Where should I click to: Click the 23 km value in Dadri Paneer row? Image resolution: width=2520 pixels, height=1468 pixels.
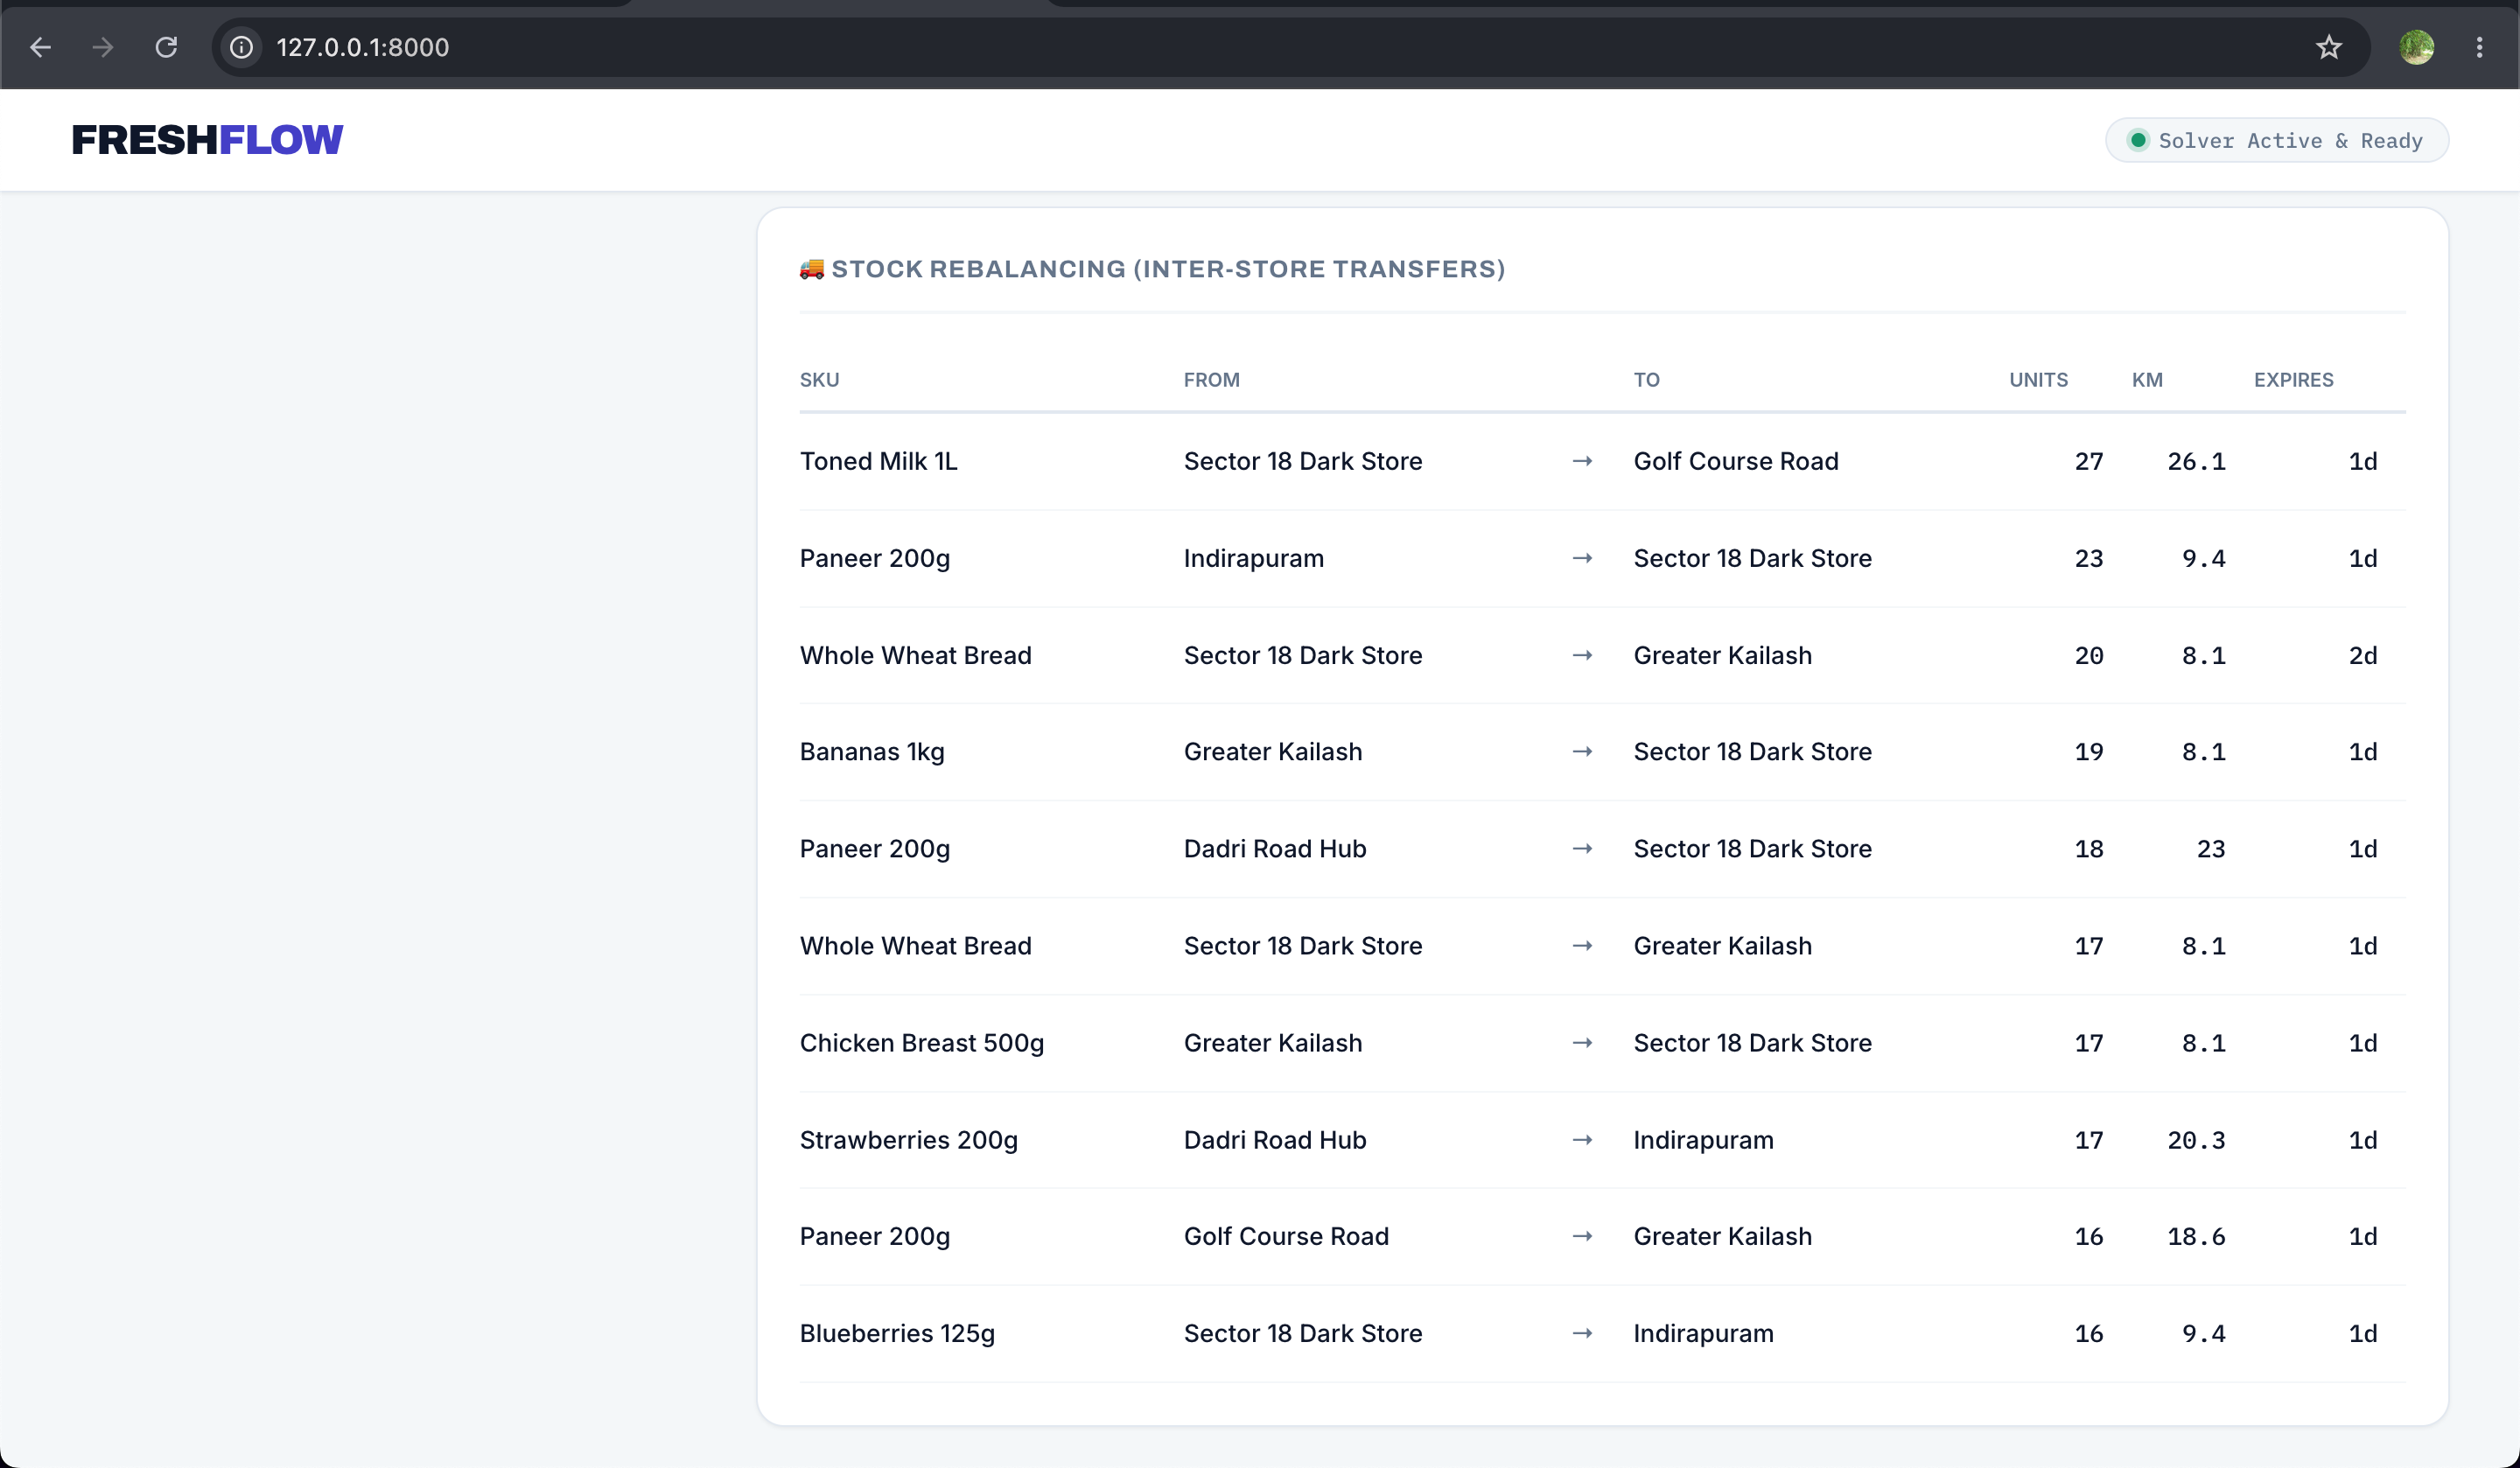pyautogui.click(x=2210, y=849)
